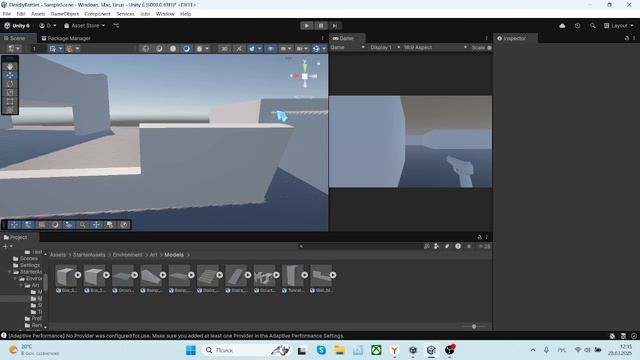Toggle 2D scene view mode

tap(224, 49)
